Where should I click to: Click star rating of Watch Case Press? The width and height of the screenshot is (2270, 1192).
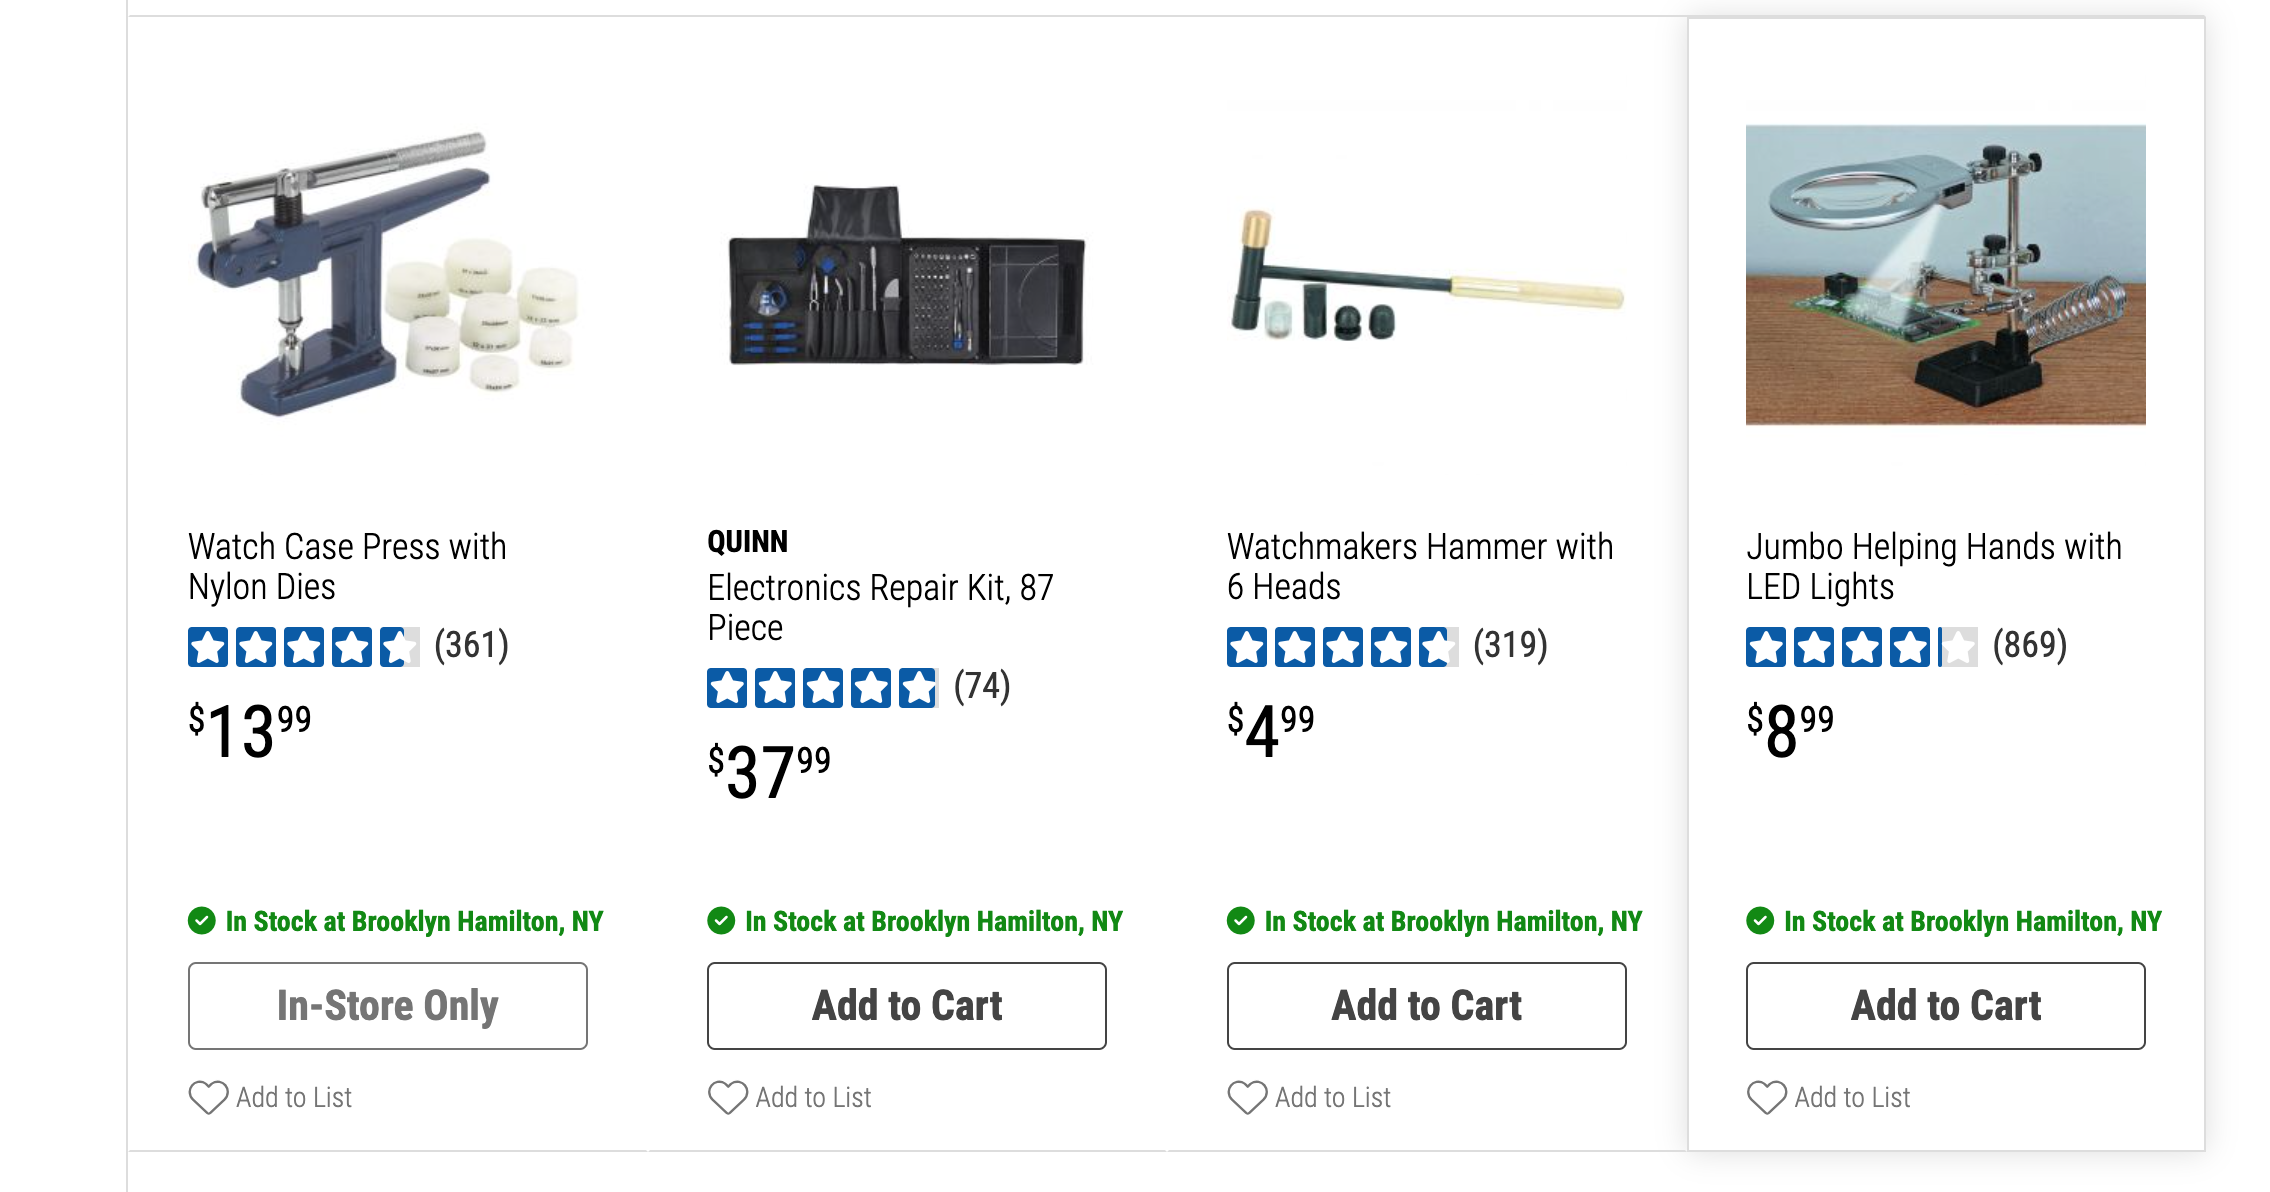click(x=303, y=647)
